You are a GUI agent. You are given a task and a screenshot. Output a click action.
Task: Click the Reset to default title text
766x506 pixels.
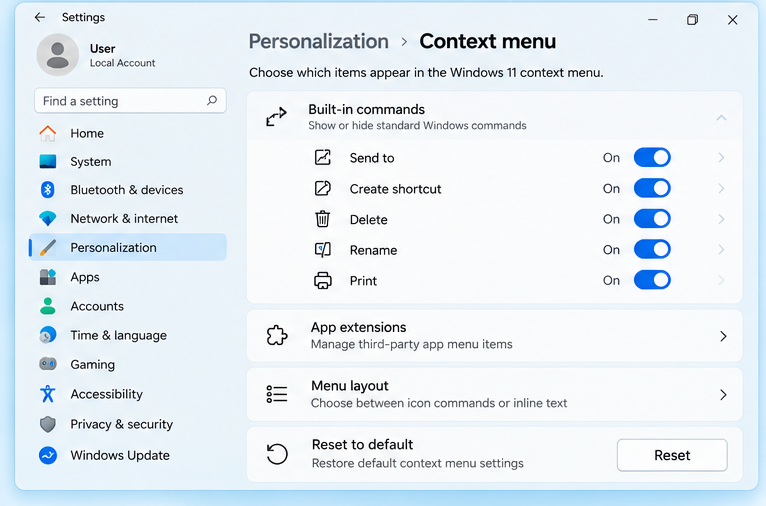[x=362, y=444]
